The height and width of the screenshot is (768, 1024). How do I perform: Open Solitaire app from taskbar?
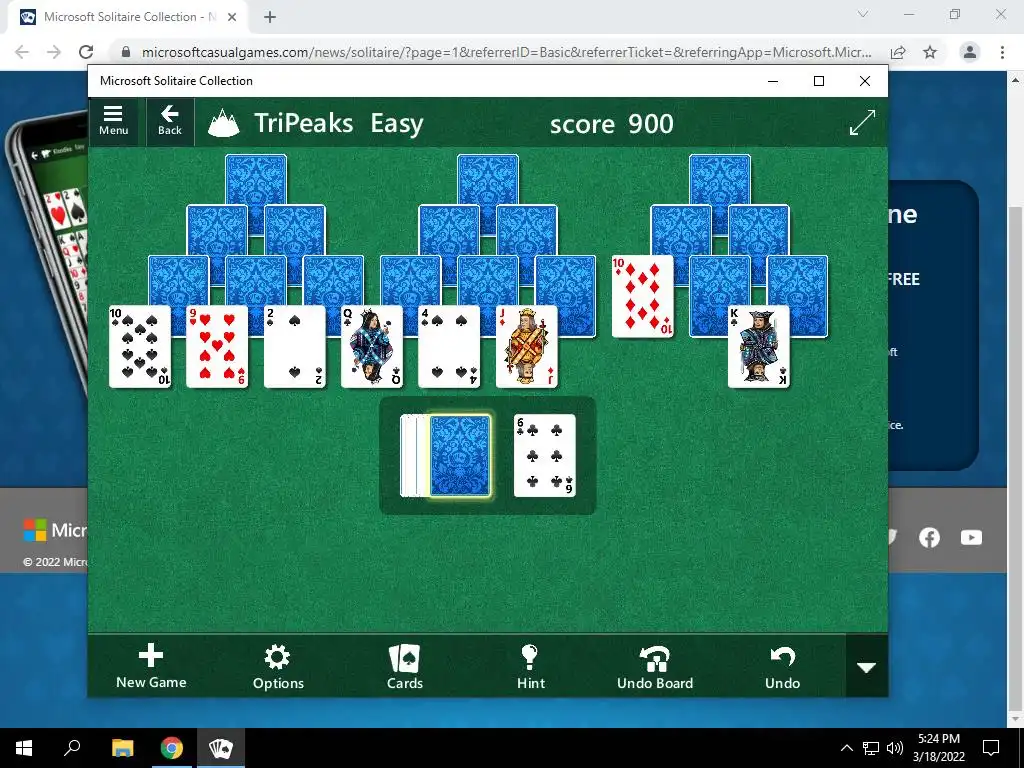coord(220,748)
